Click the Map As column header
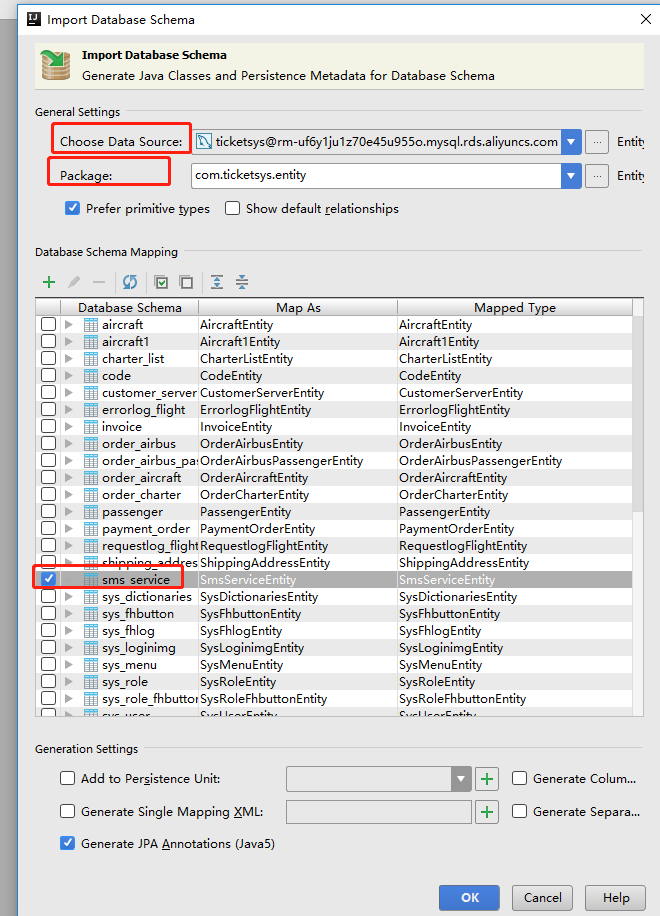Viewport: 660px width, 916px height. pyautogui.click(x=298, y=307)
